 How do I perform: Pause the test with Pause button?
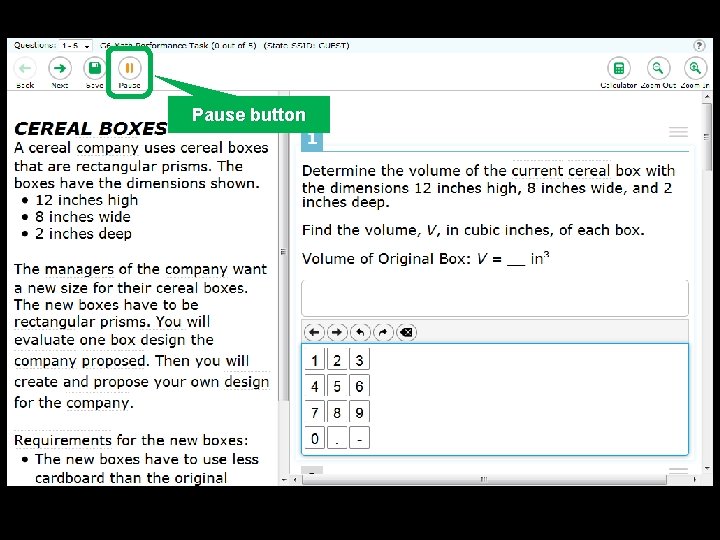[129, 69]
